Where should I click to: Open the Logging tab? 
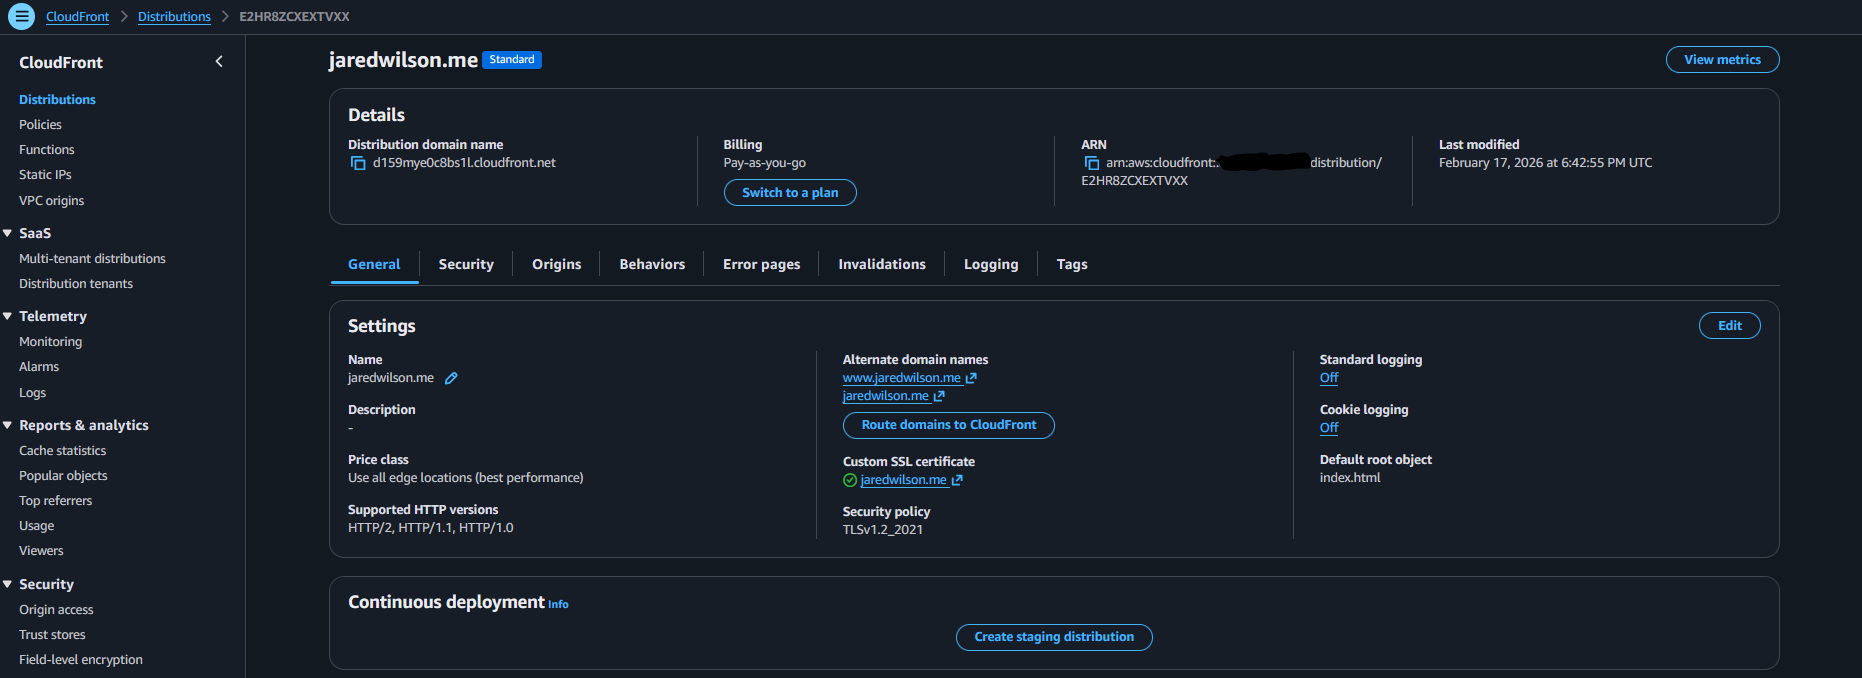pos(991,264)
